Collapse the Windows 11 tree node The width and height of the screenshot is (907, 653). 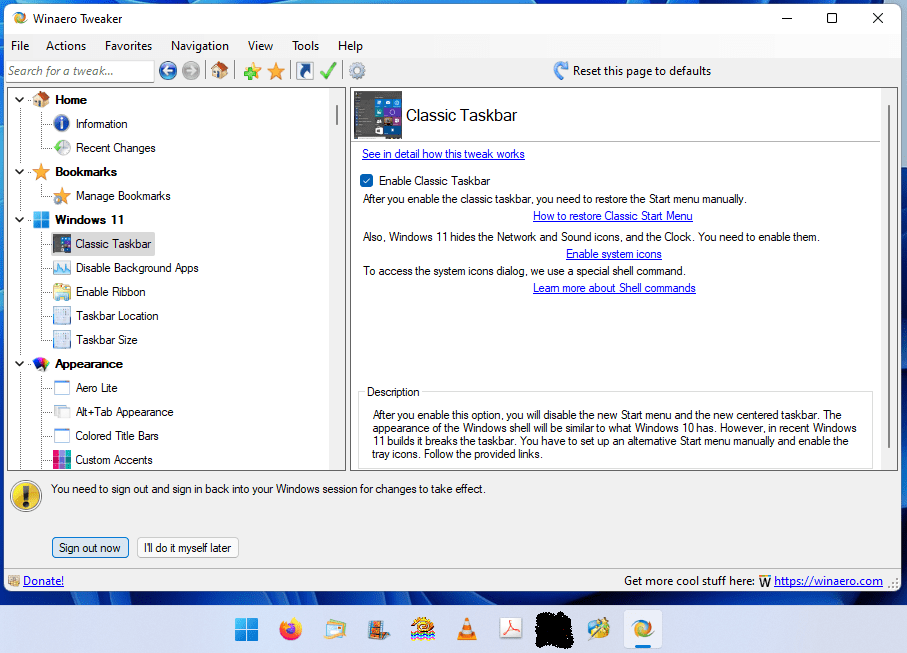point(20,220)
